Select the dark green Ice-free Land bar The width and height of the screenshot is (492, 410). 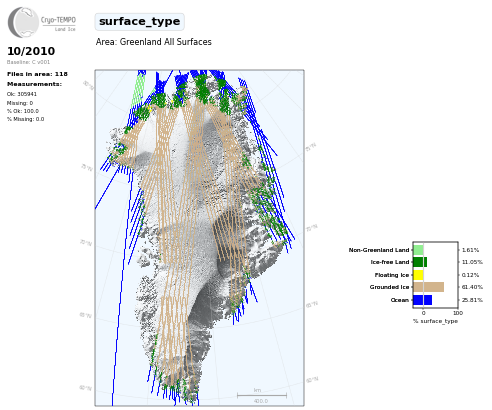click(420, 262)
